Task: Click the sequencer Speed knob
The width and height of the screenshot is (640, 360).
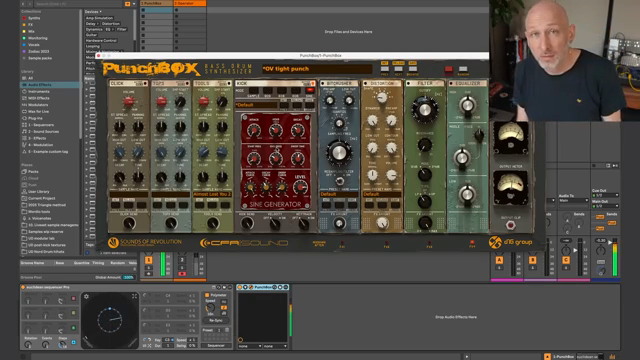Action: [x=210, y=308]
